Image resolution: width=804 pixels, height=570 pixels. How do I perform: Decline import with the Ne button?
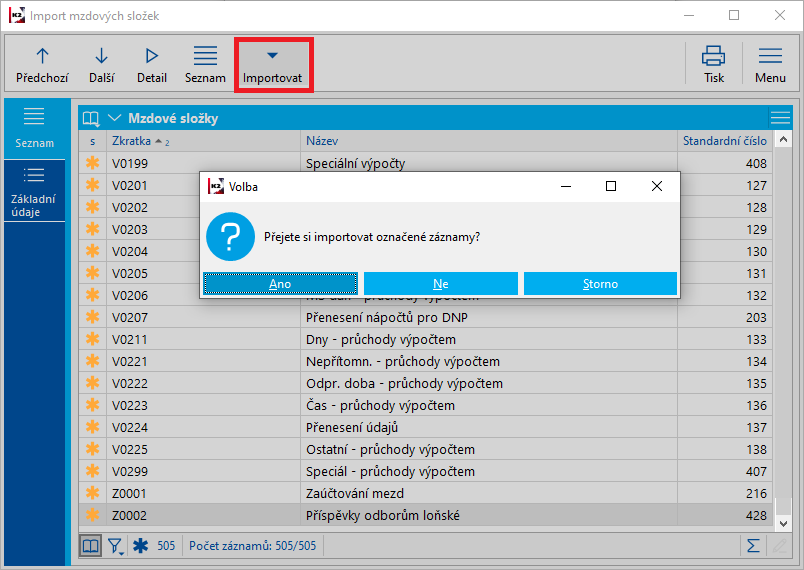[x=440, y=283]
